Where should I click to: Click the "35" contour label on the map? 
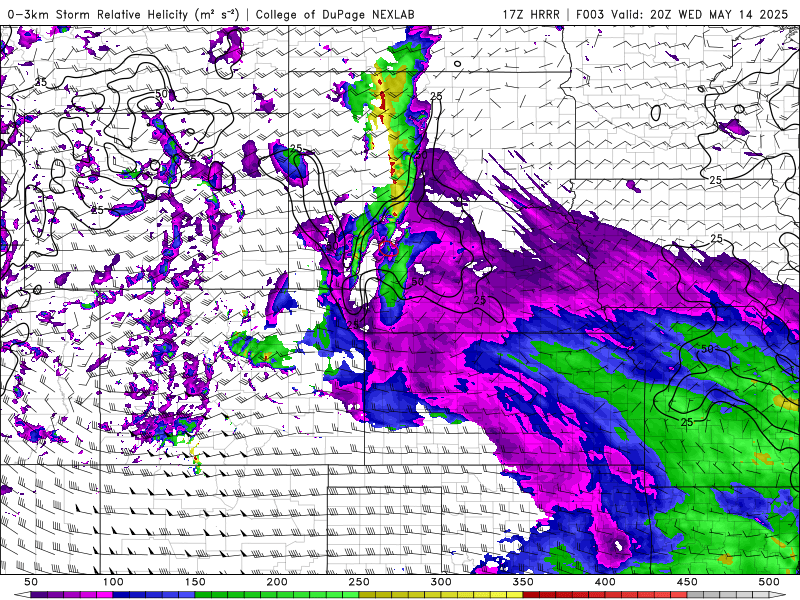[x=41, y=82]
